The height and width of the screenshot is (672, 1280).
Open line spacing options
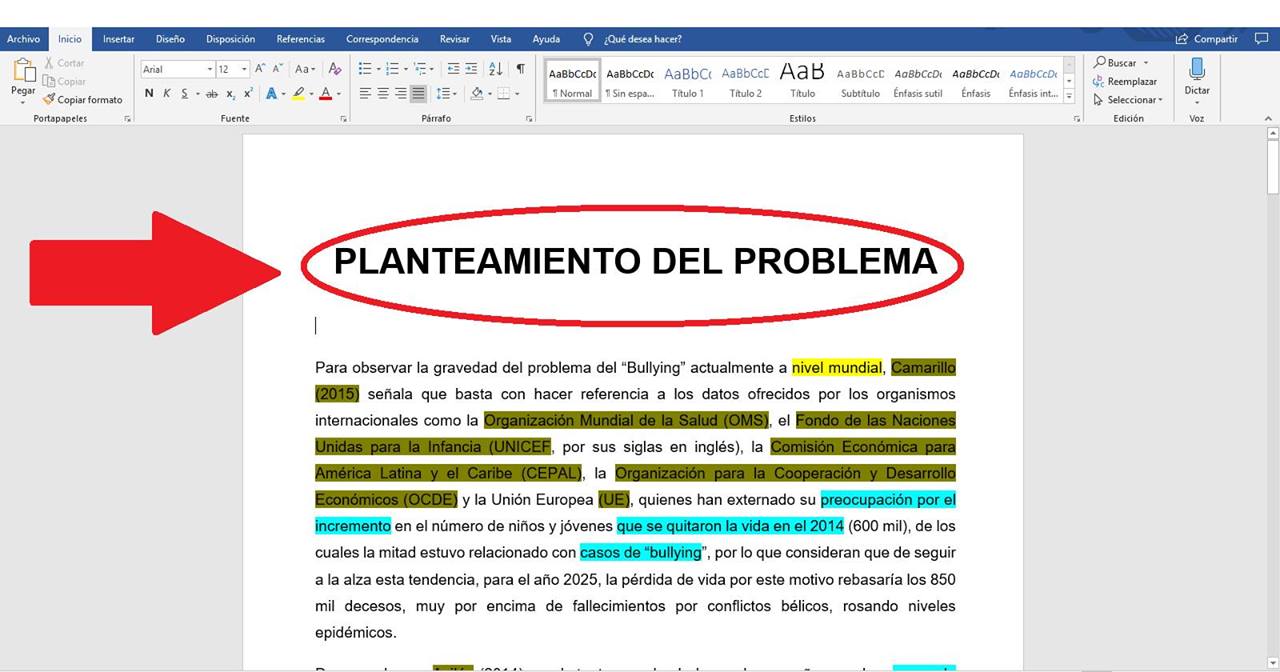pos(446,93)
